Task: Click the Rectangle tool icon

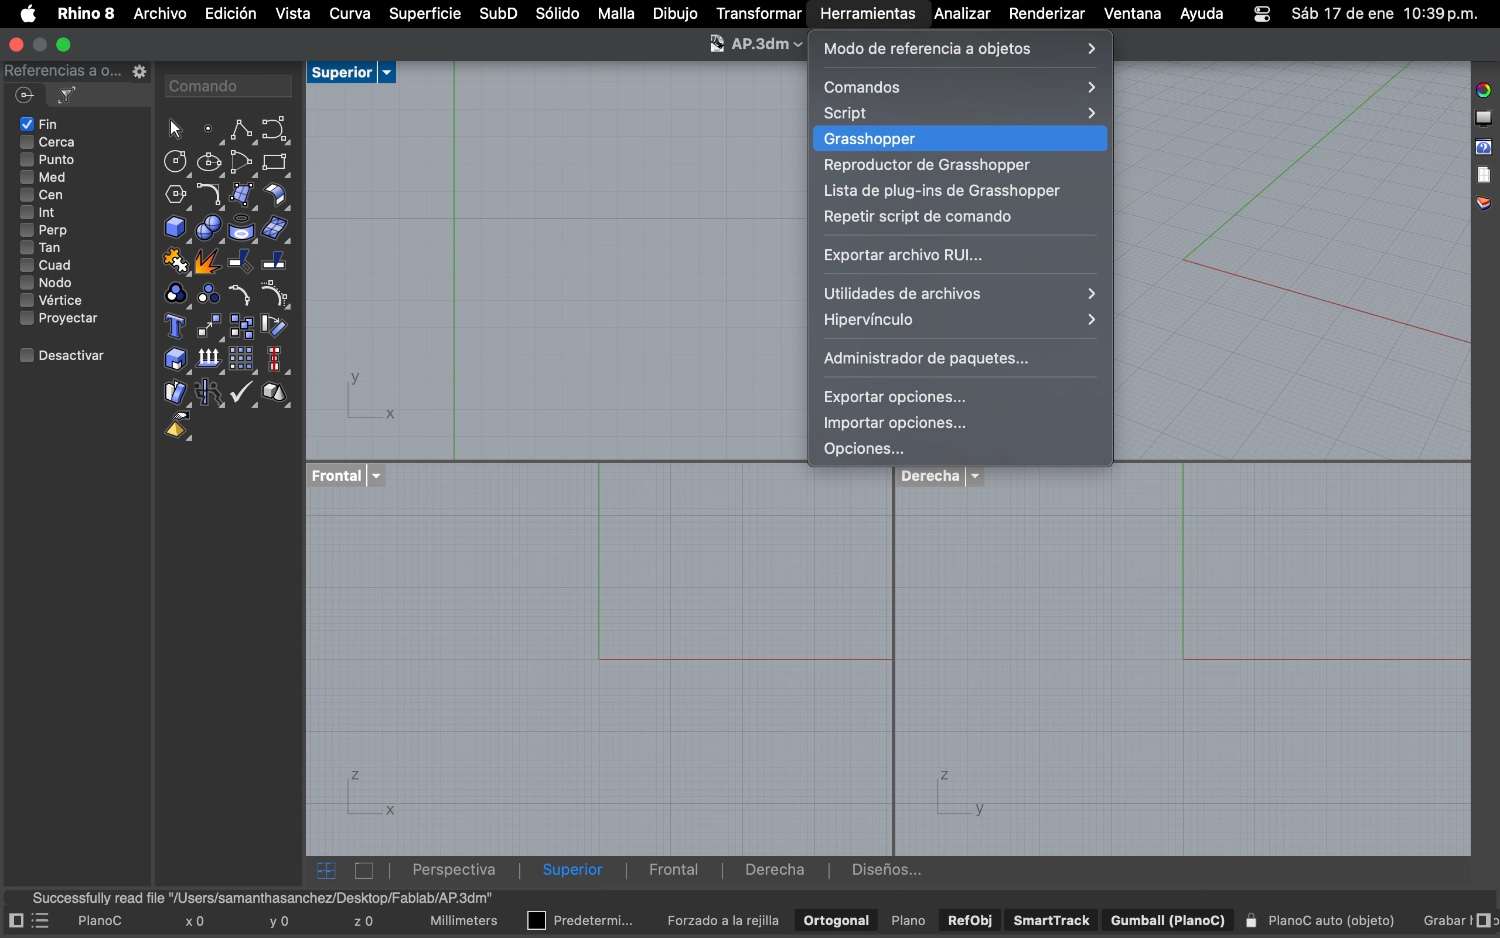Action: [274, 162]
